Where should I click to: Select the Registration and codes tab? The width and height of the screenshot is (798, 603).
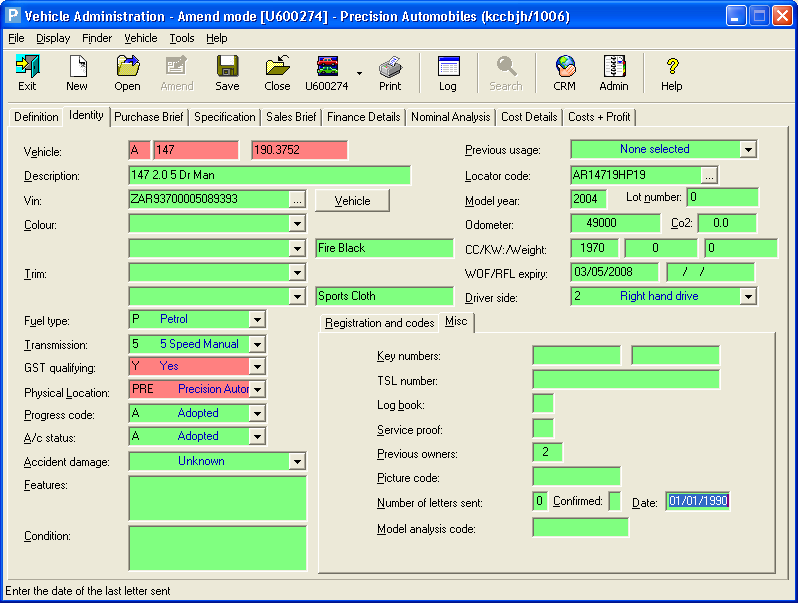pos(379,323)
